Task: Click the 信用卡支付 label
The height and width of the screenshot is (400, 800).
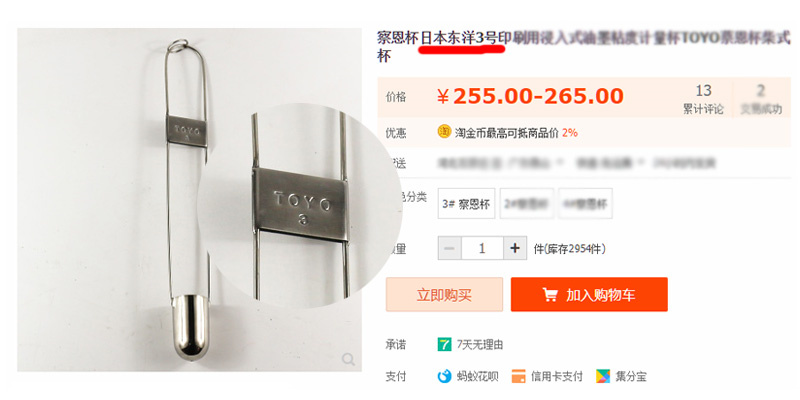Action: (x=557, y=377)
